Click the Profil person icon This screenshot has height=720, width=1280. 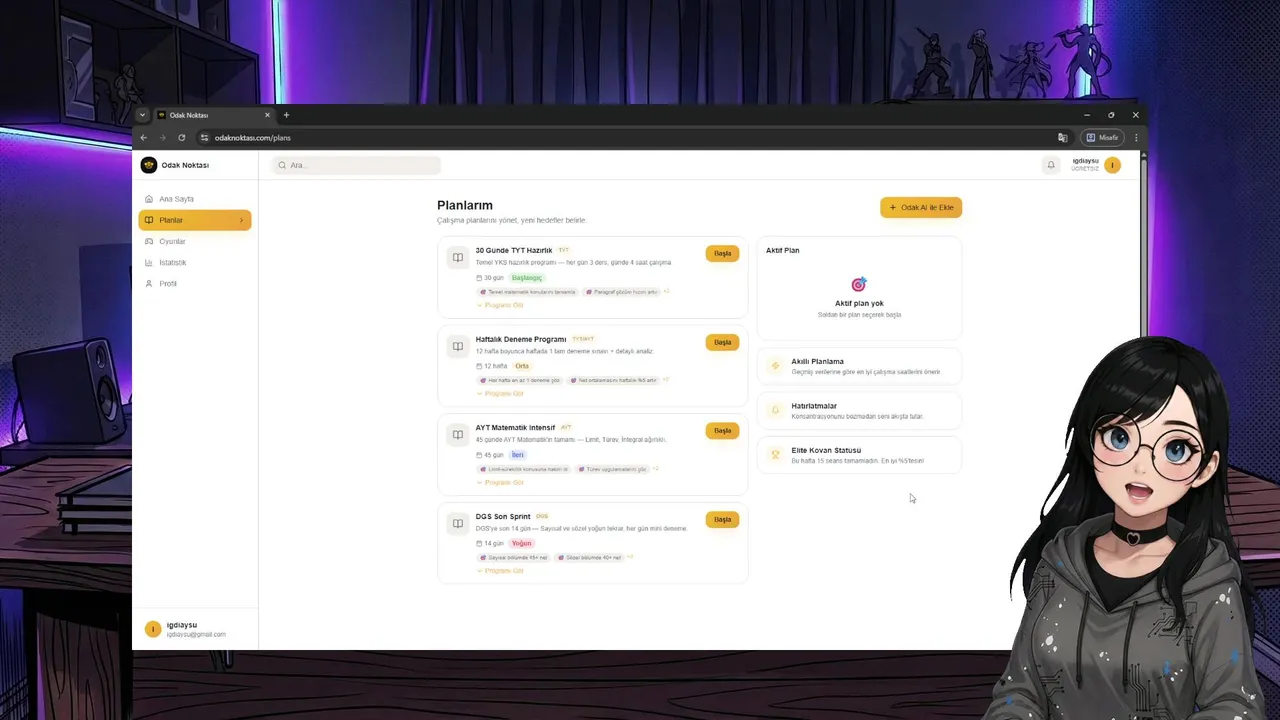click(149, 284)
